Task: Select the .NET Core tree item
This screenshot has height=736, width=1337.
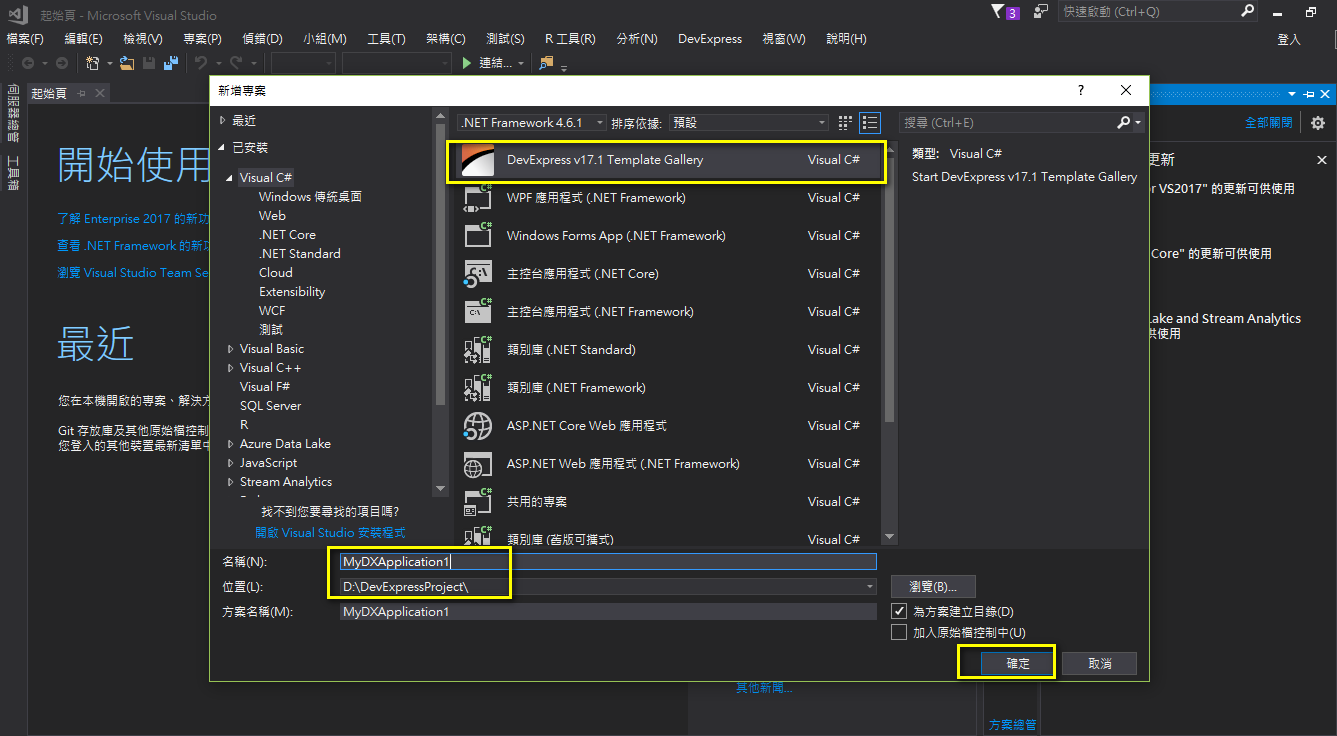Action: coord(287,235)
